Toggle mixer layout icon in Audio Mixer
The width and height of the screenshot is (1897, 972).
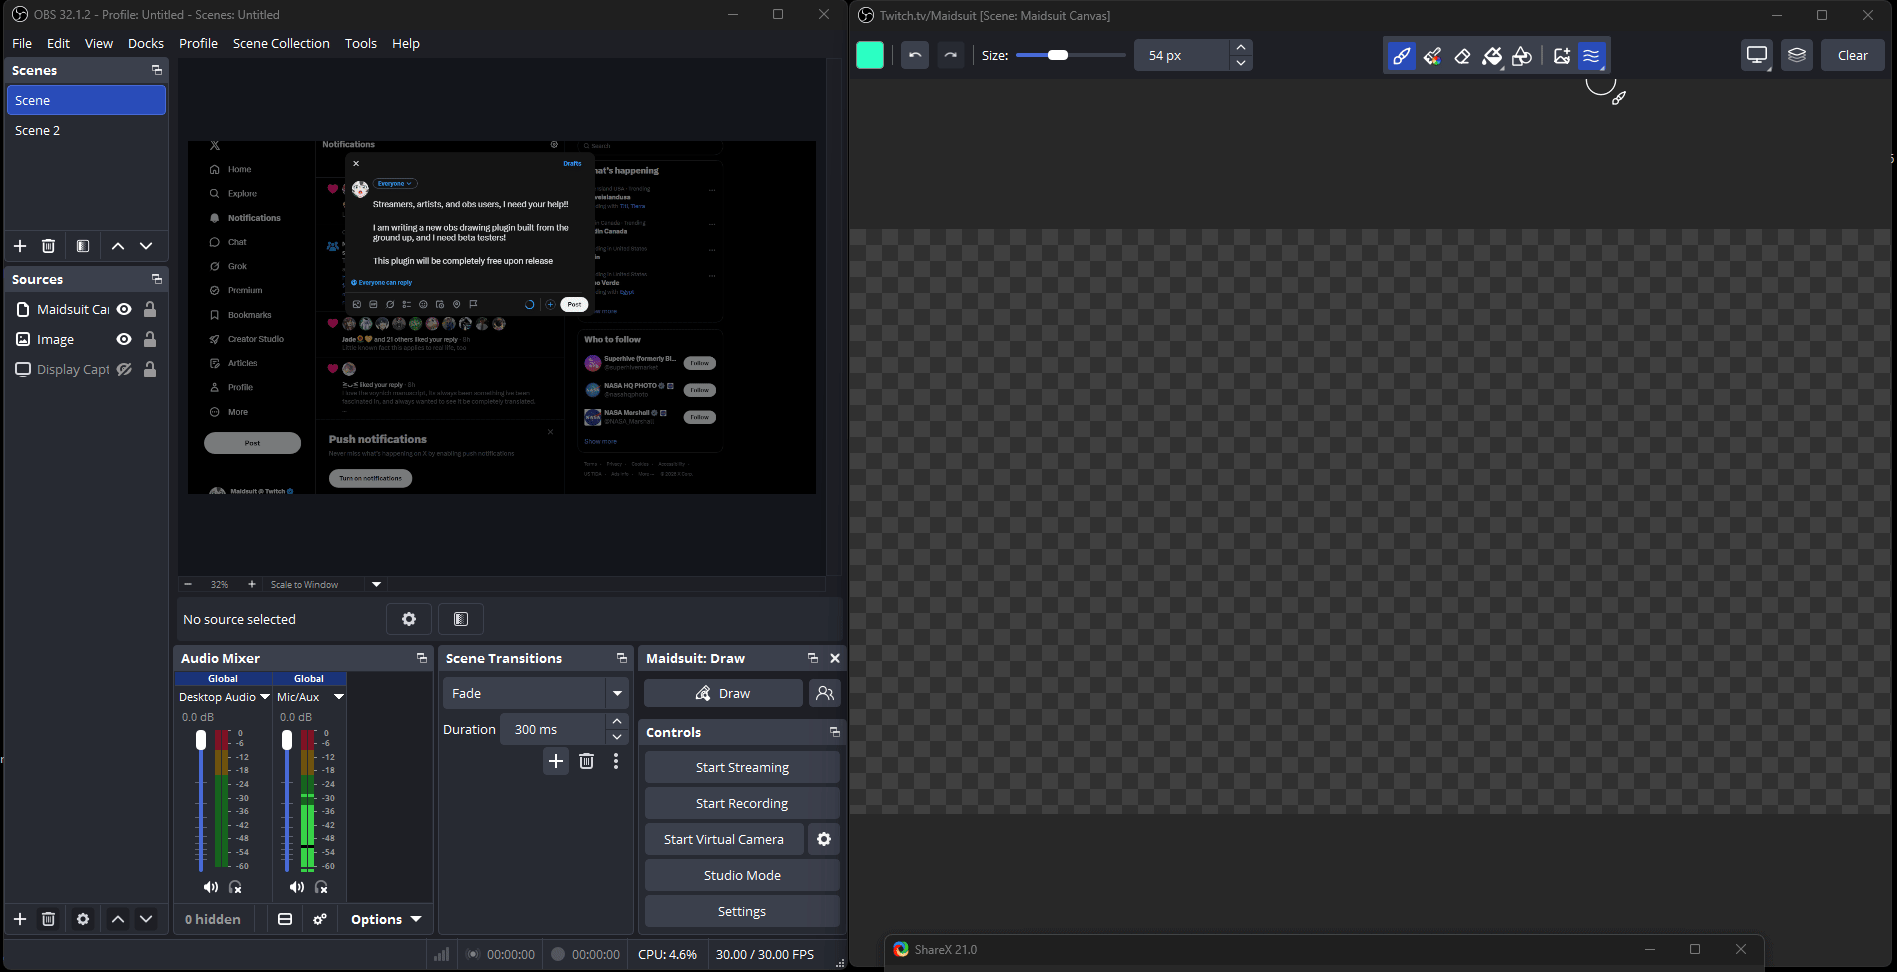pos(285,919)
